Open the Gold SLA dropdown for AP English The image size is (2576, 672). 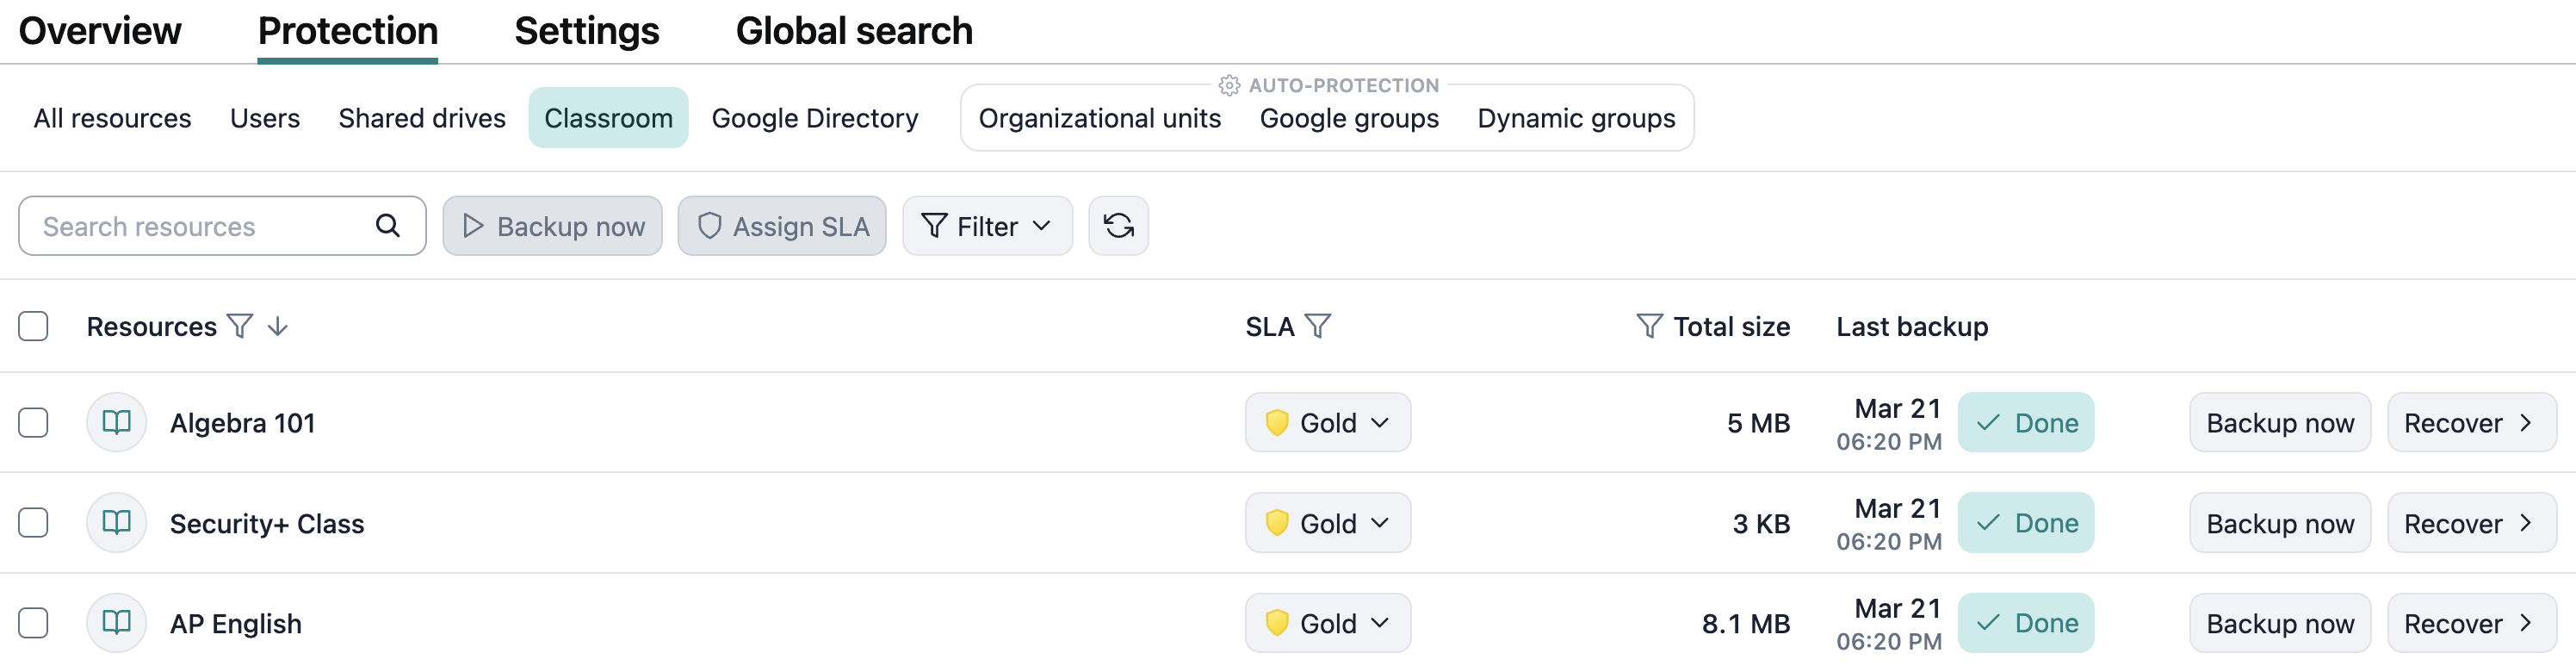(x=1327, y=623)
